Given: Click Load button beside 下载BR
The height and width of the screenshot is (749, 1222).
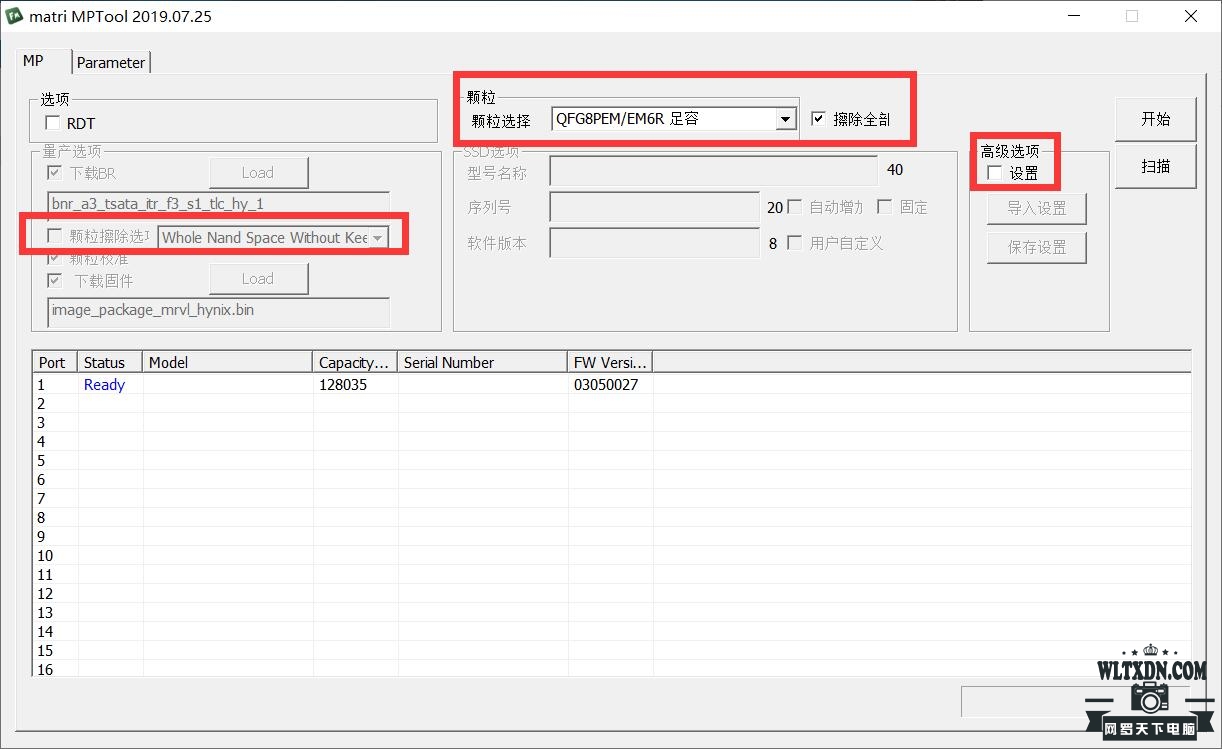Looking at the screenshot, I should [x=258, y=173].
